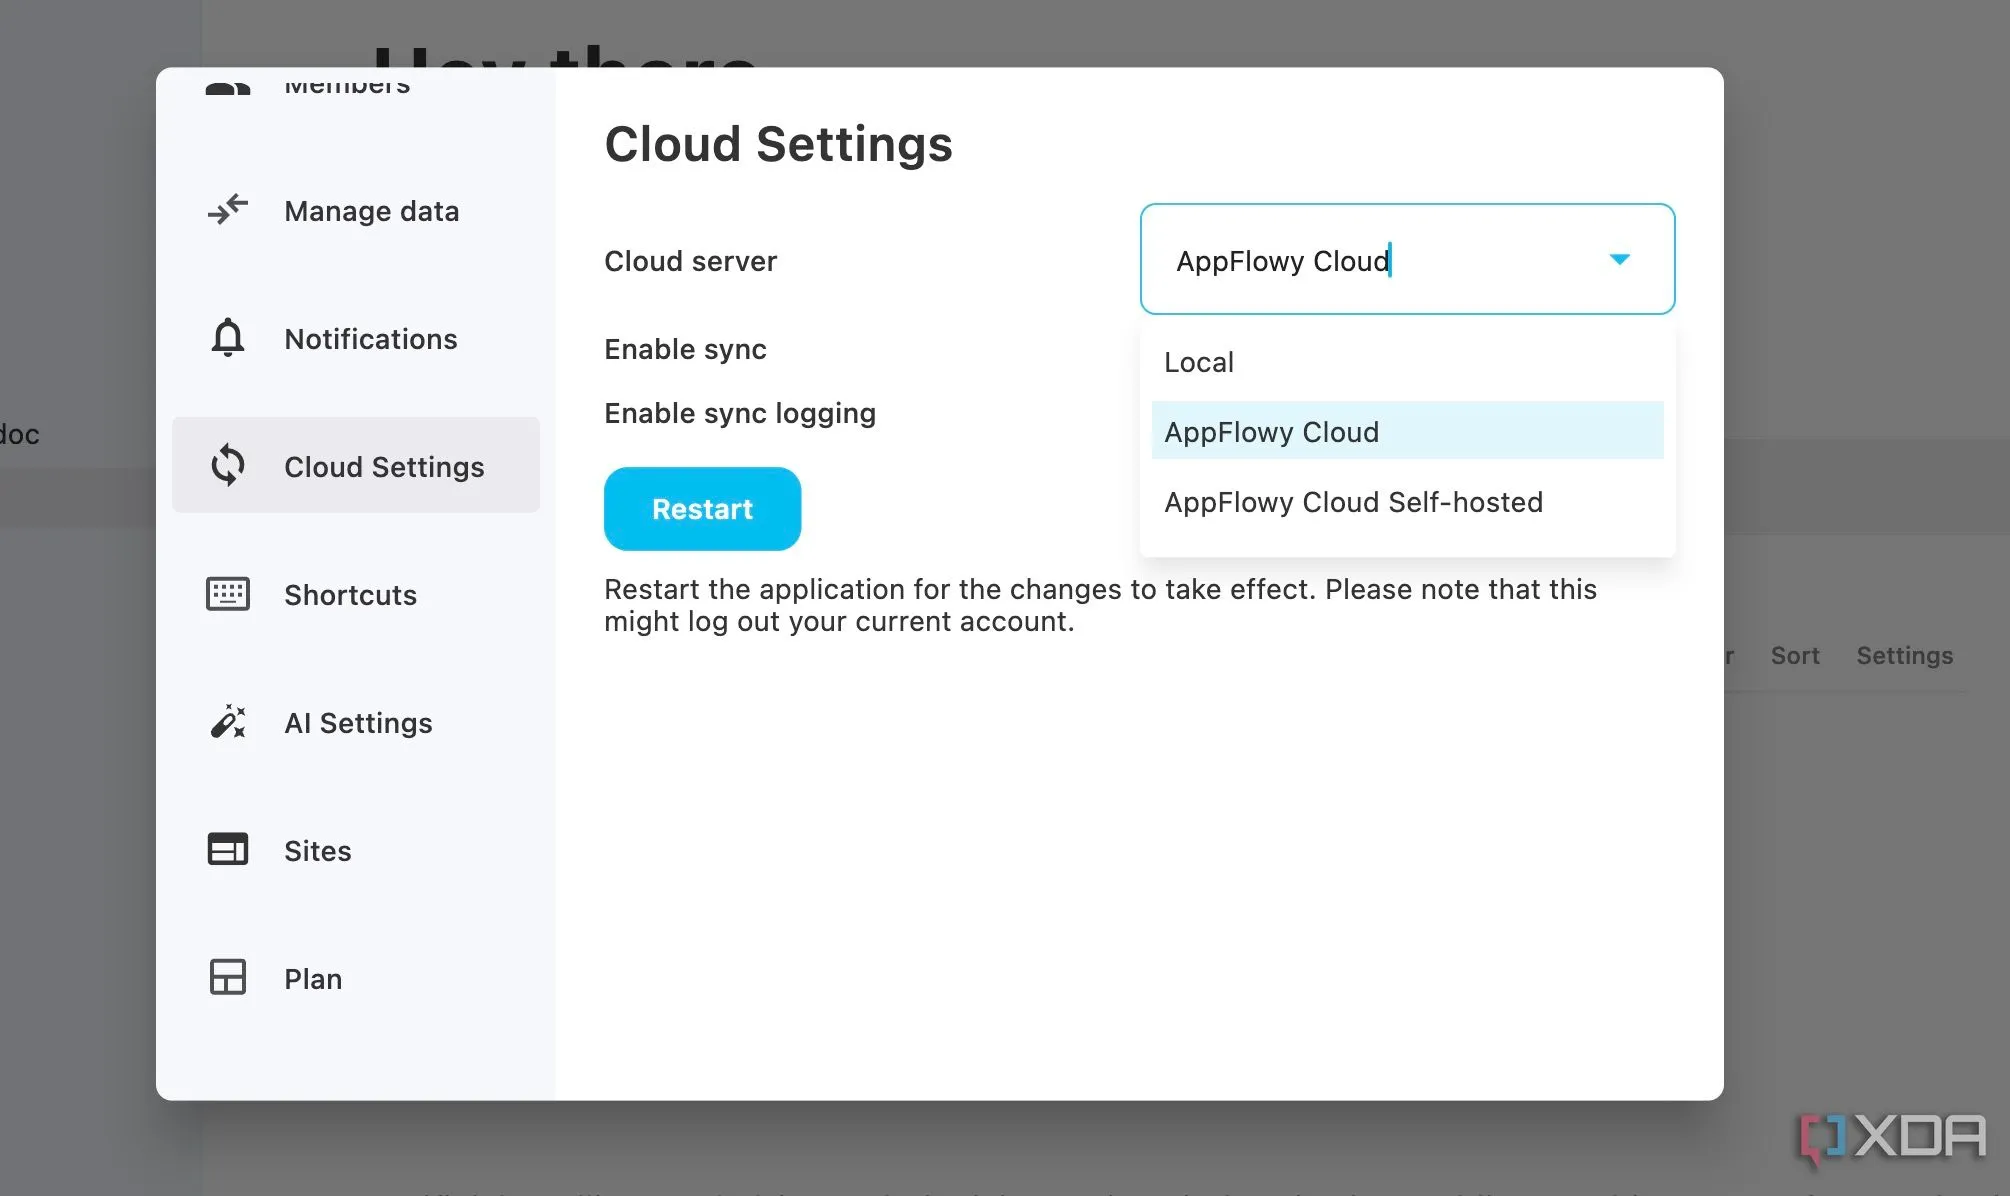Image resolution: width=2010 pixels, height=1196 pixels.
Task: Click the Cloud server label
Action: [690, 261]
